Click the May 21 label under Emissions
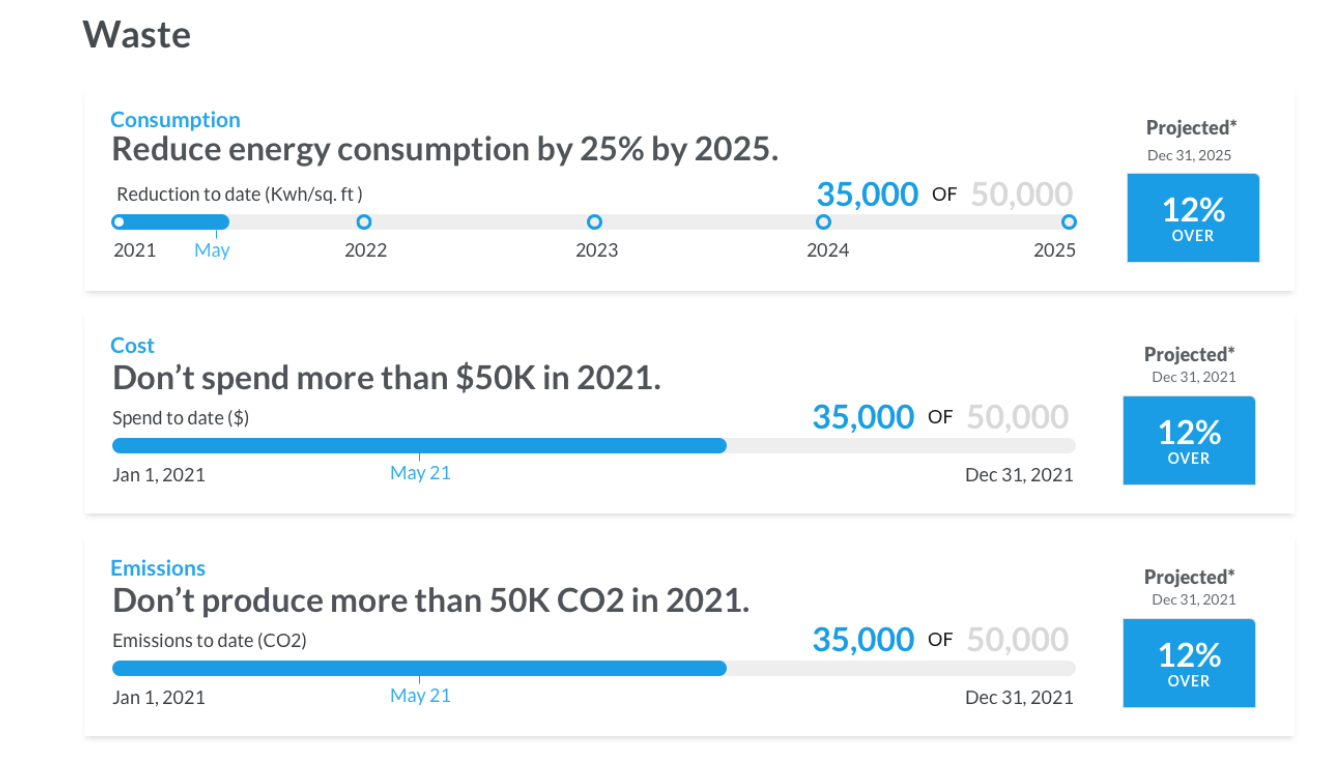The image size is (1324, 772). pos(420,695)
